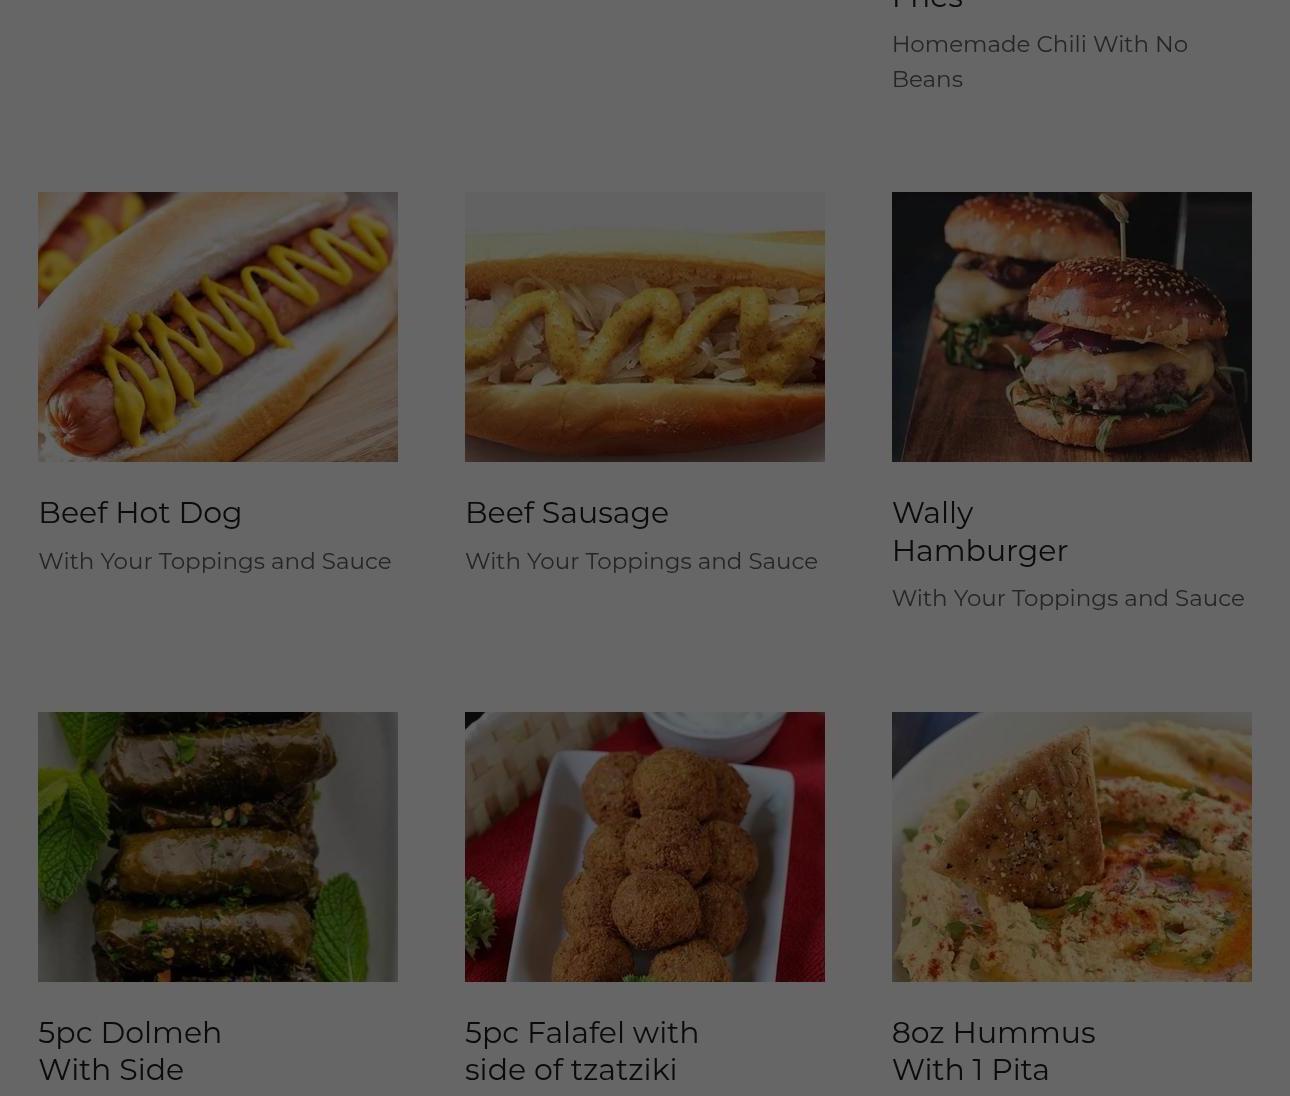
Task: Open the Hummus with pita photo
Action: (1072, 847)
